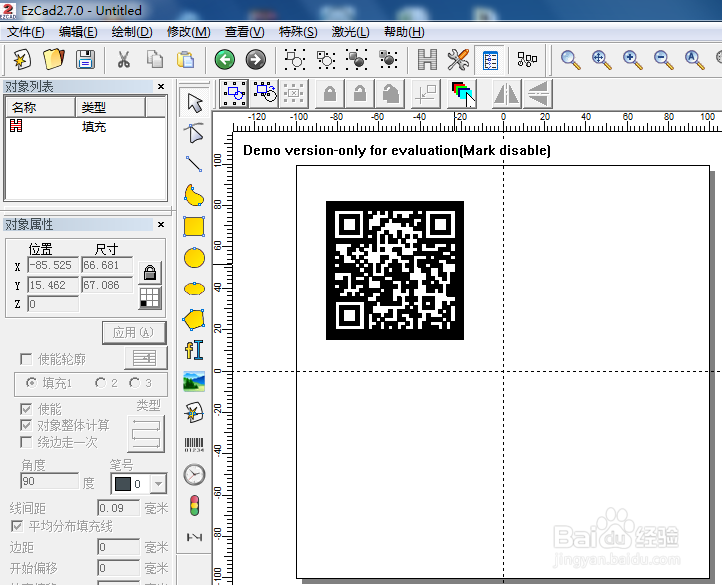Open the 绘制(D) menu
Viewport: 722px width, 585px height.
tap(132, 32)
